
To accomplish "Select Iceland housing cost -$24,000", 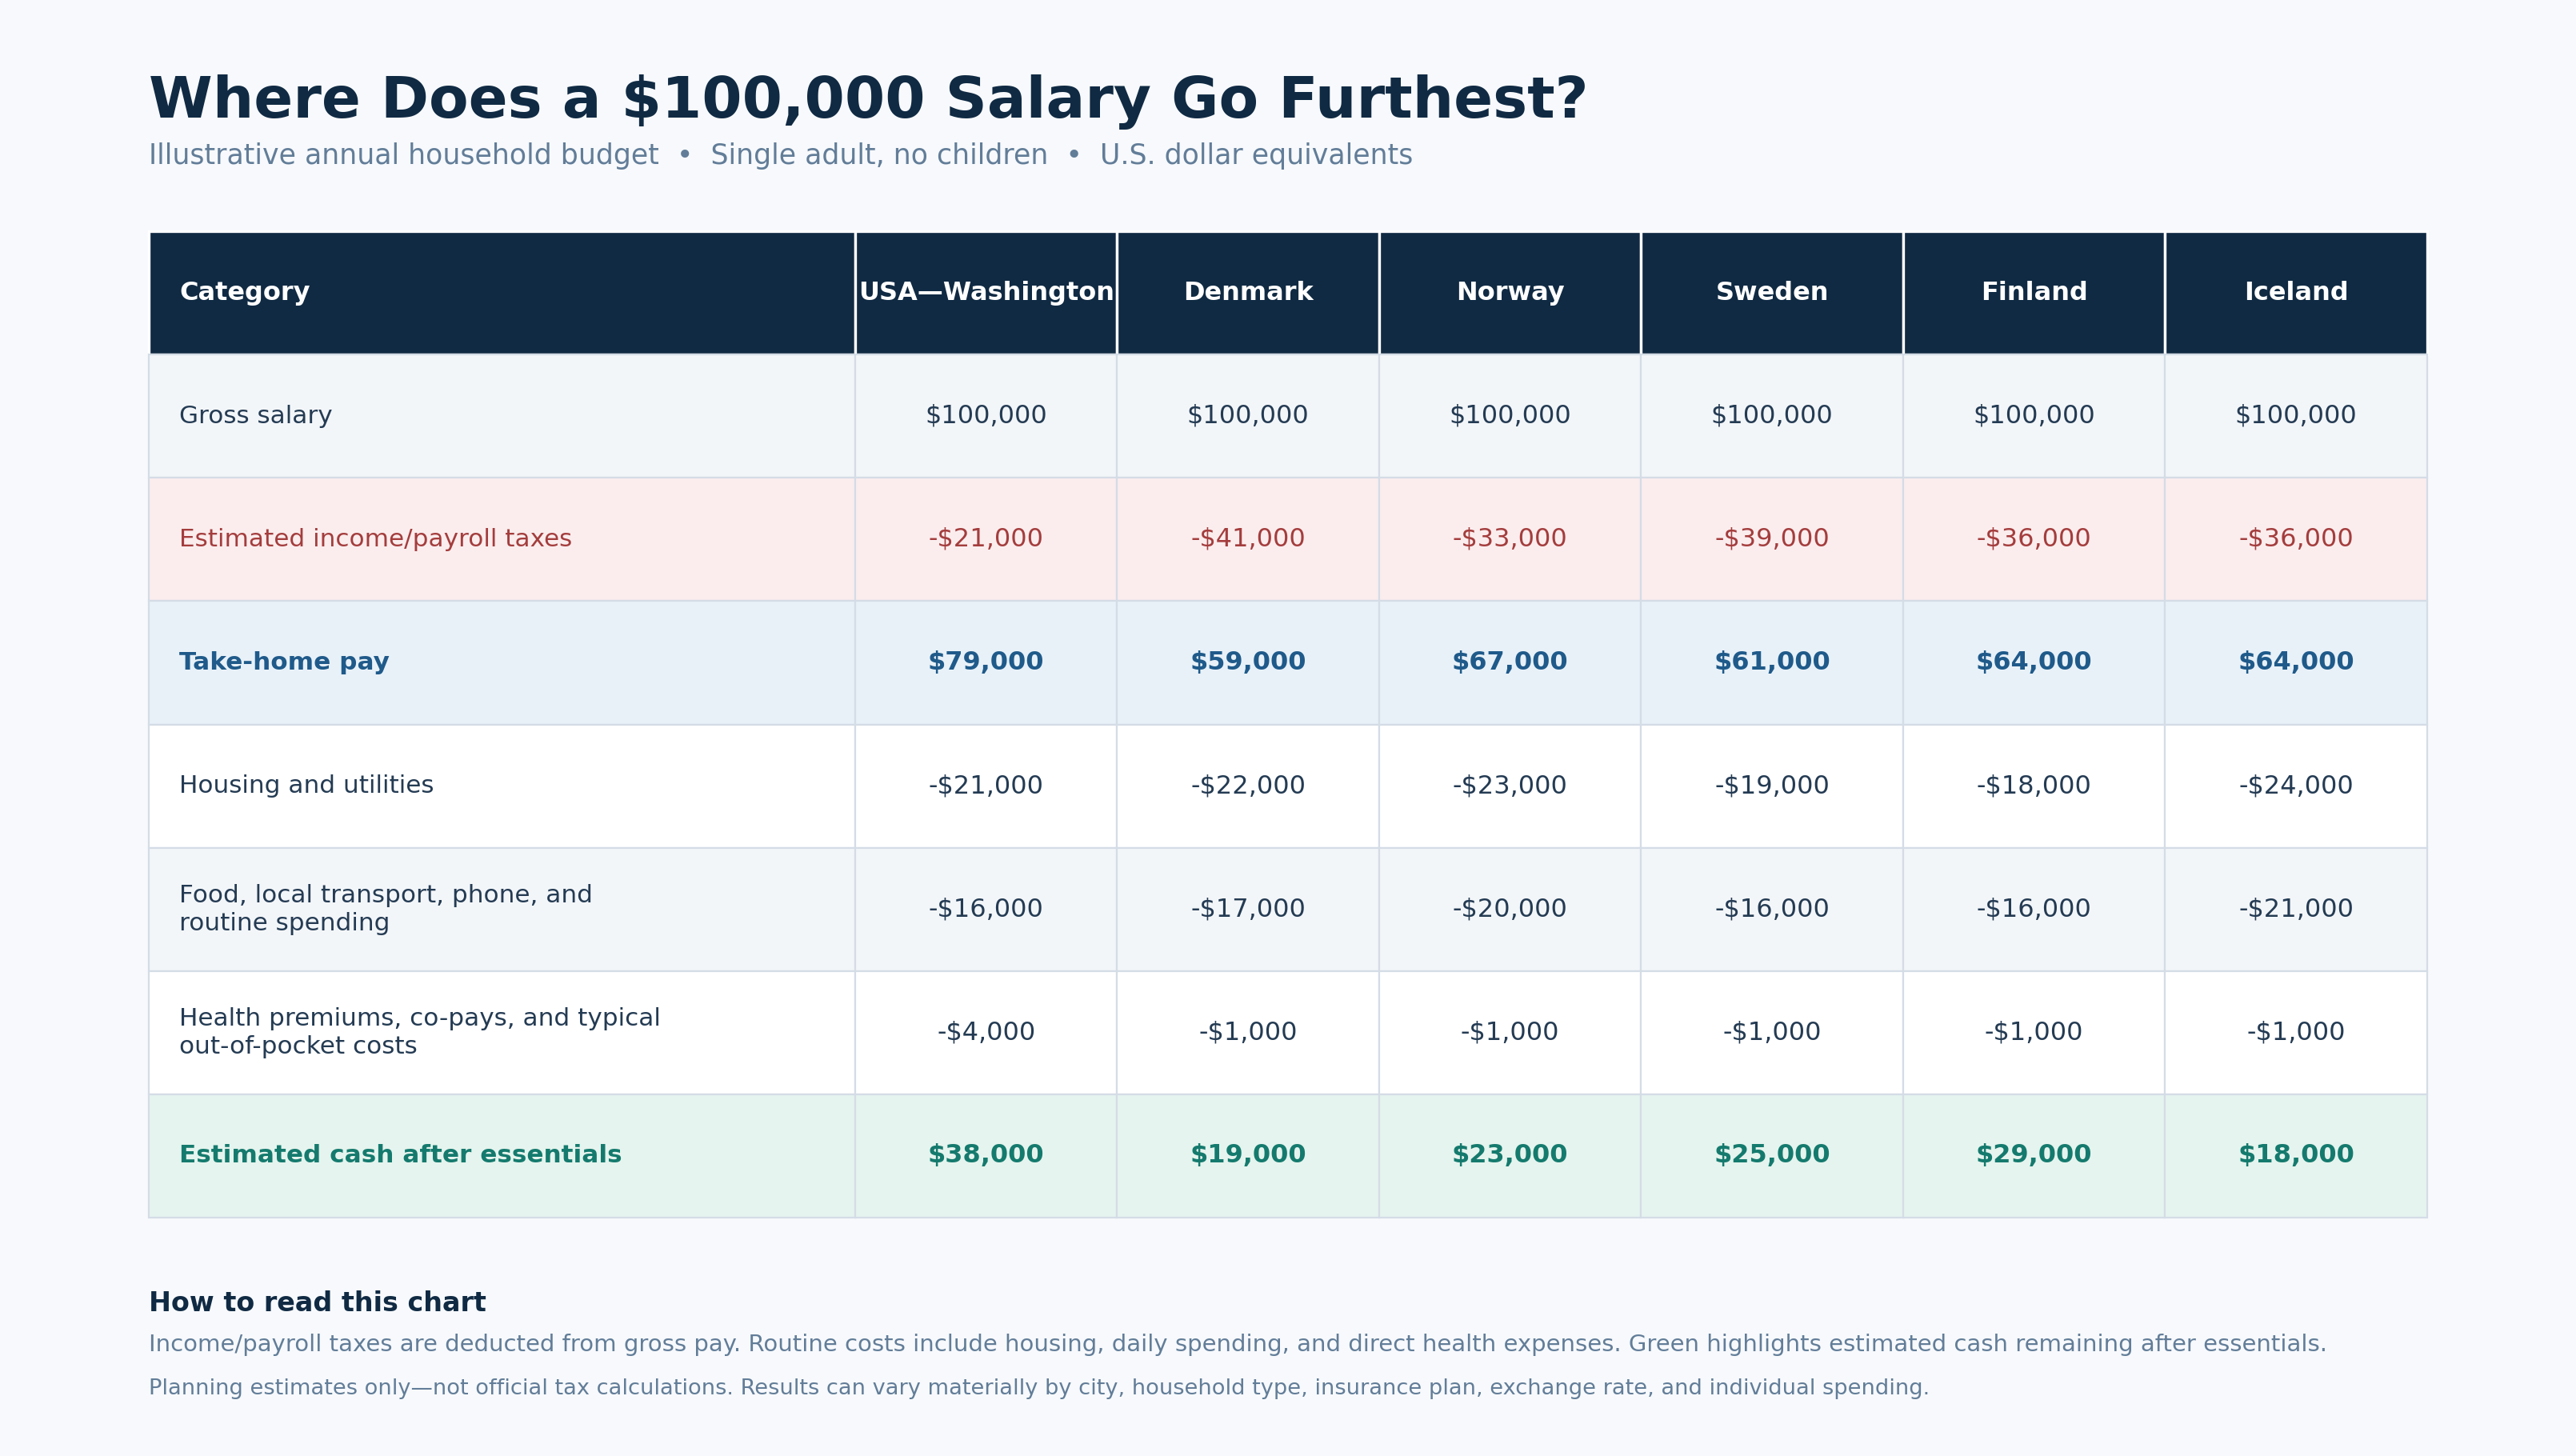I will pyautogui.click(x=2295, y=785).
